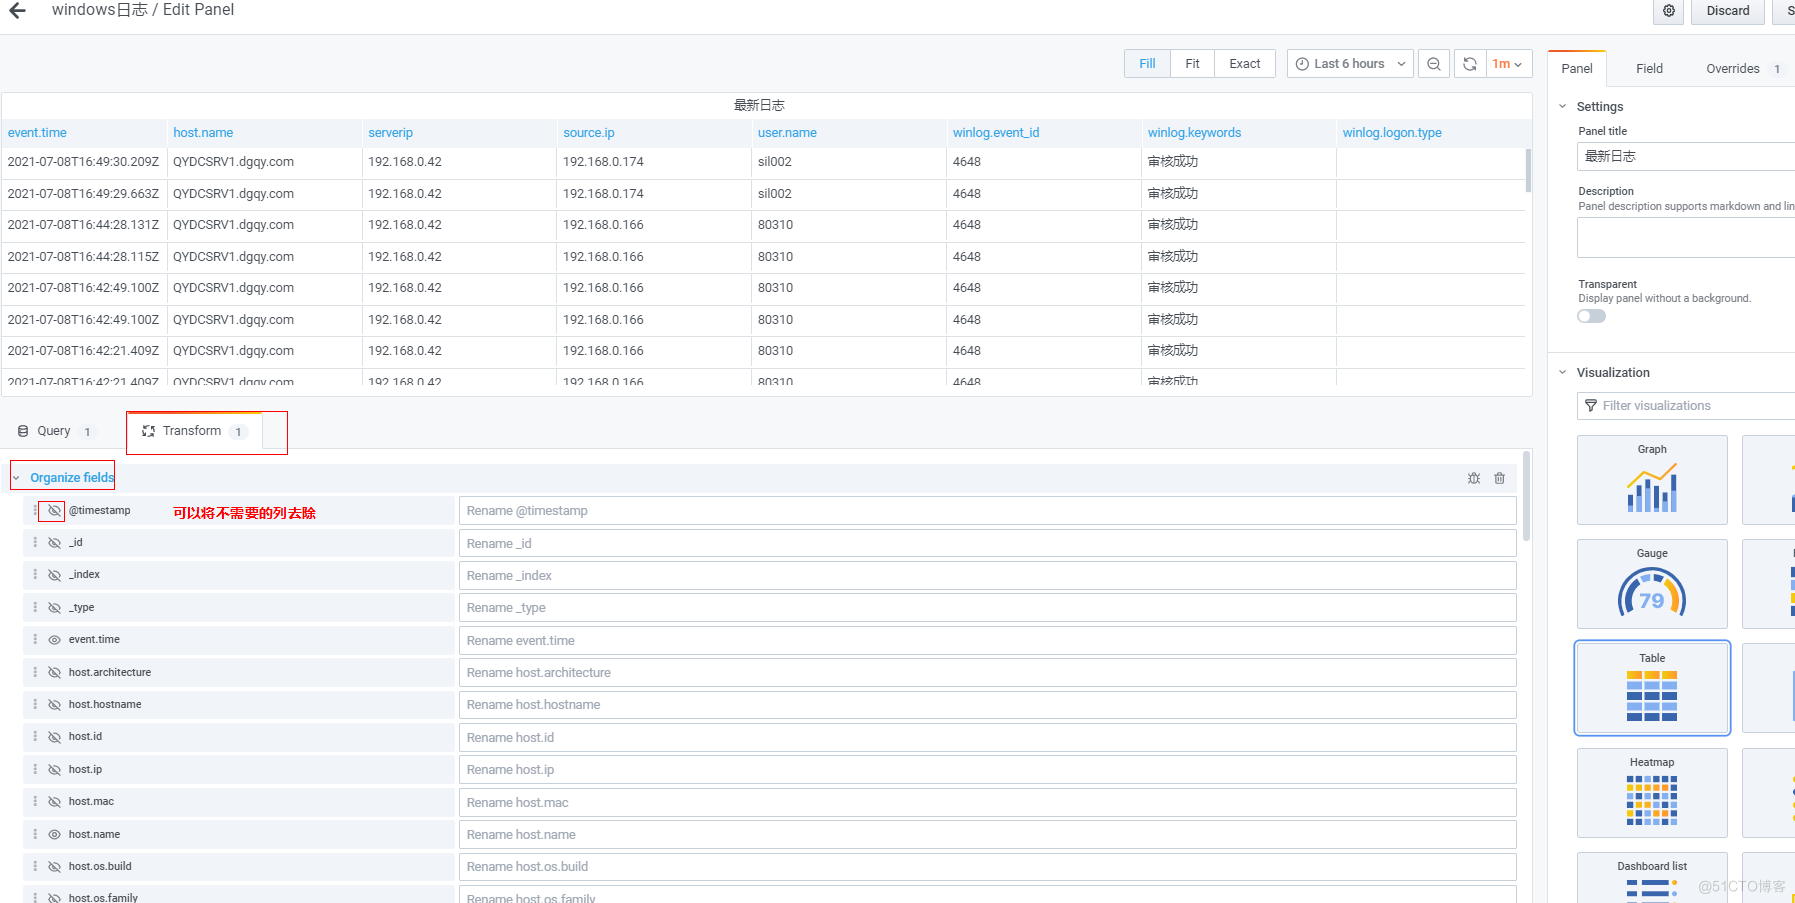
Task: Open the Last 6 hours time picker
Action: [x=1350, y=64]
